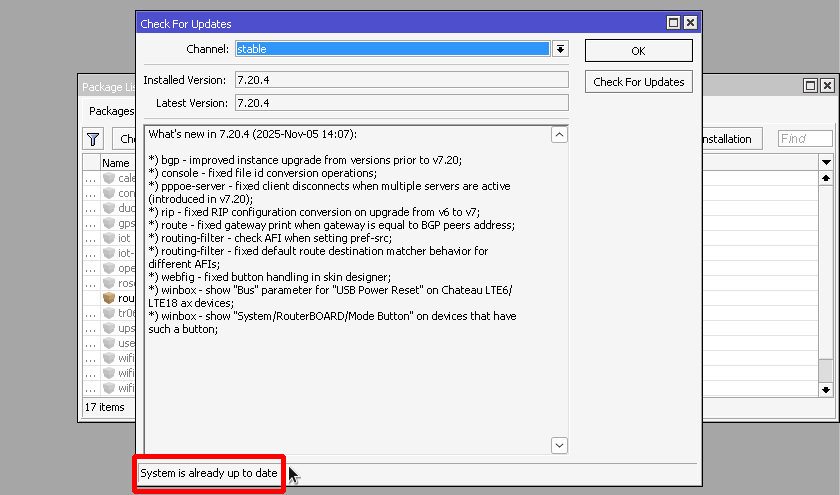Image resolution: width=840 pixels, height=495 pixels.
Task: Click the gps package icon
Action: click(109, 223)
